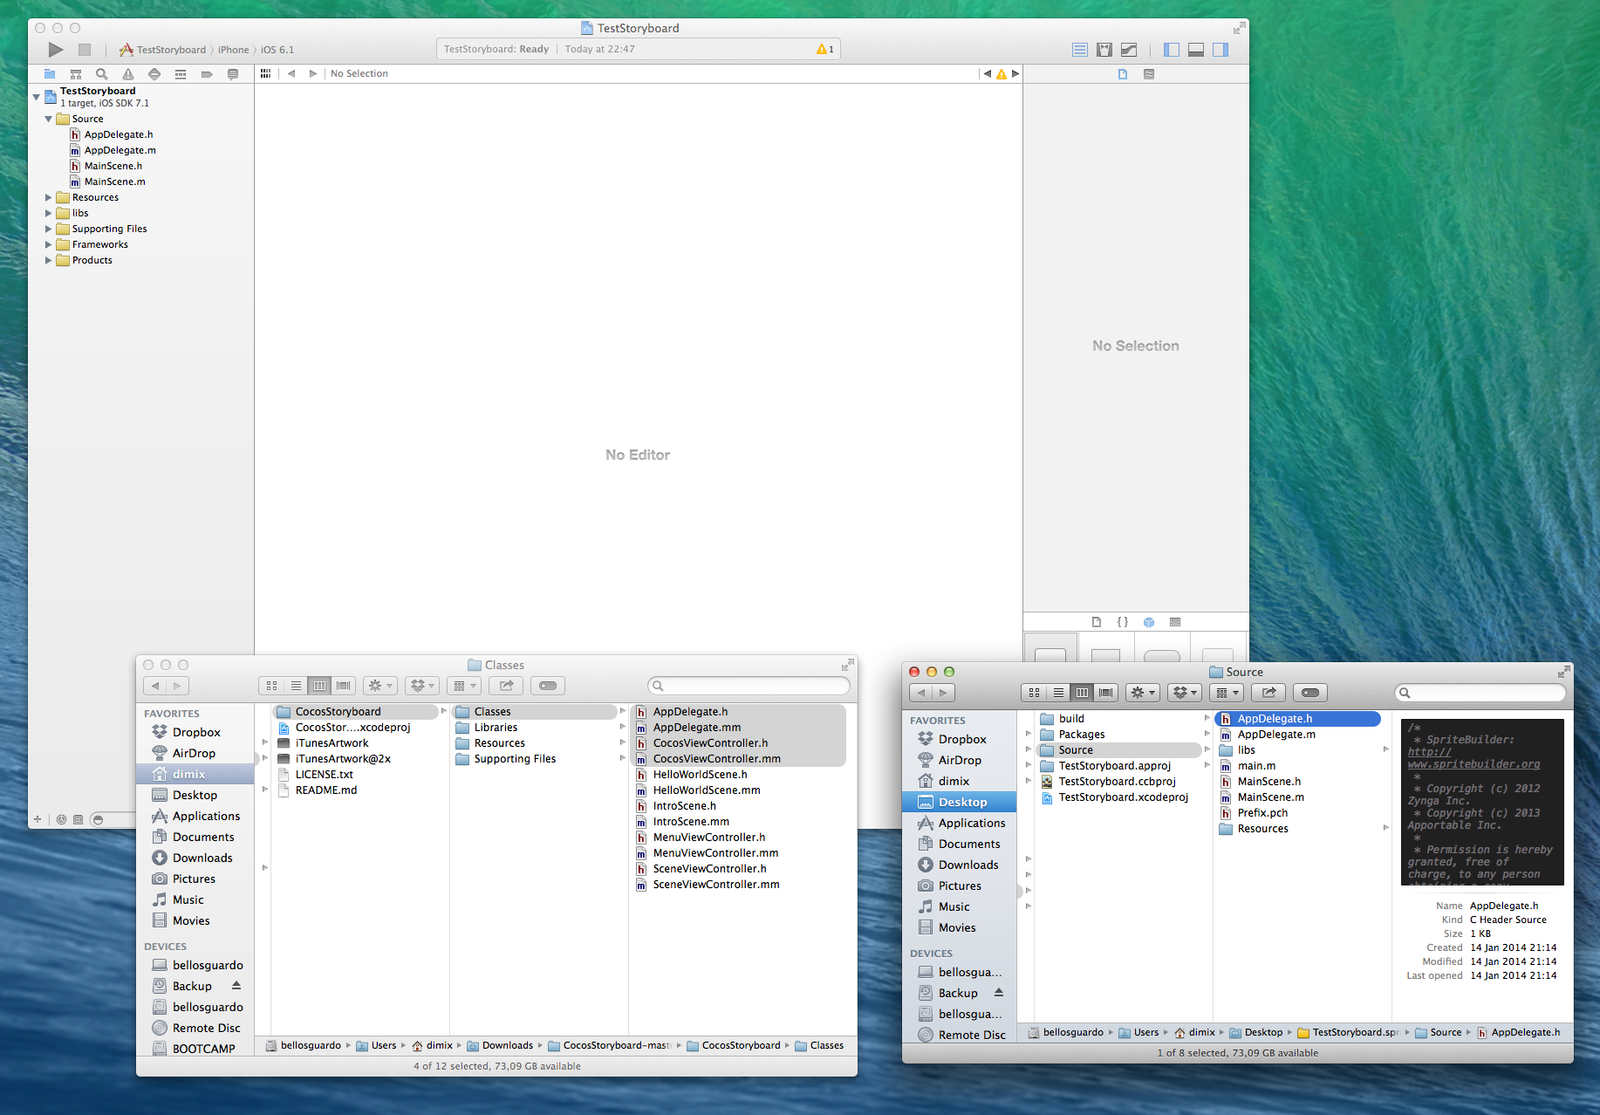
Task: Select the Standard editor button in Xcode
Action: 1080,49
